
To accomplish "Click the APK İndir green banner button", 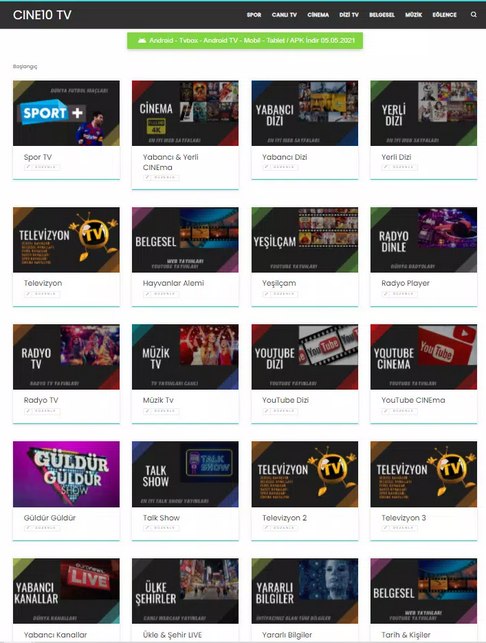I will pyautogui.click(x=245, y=41).
